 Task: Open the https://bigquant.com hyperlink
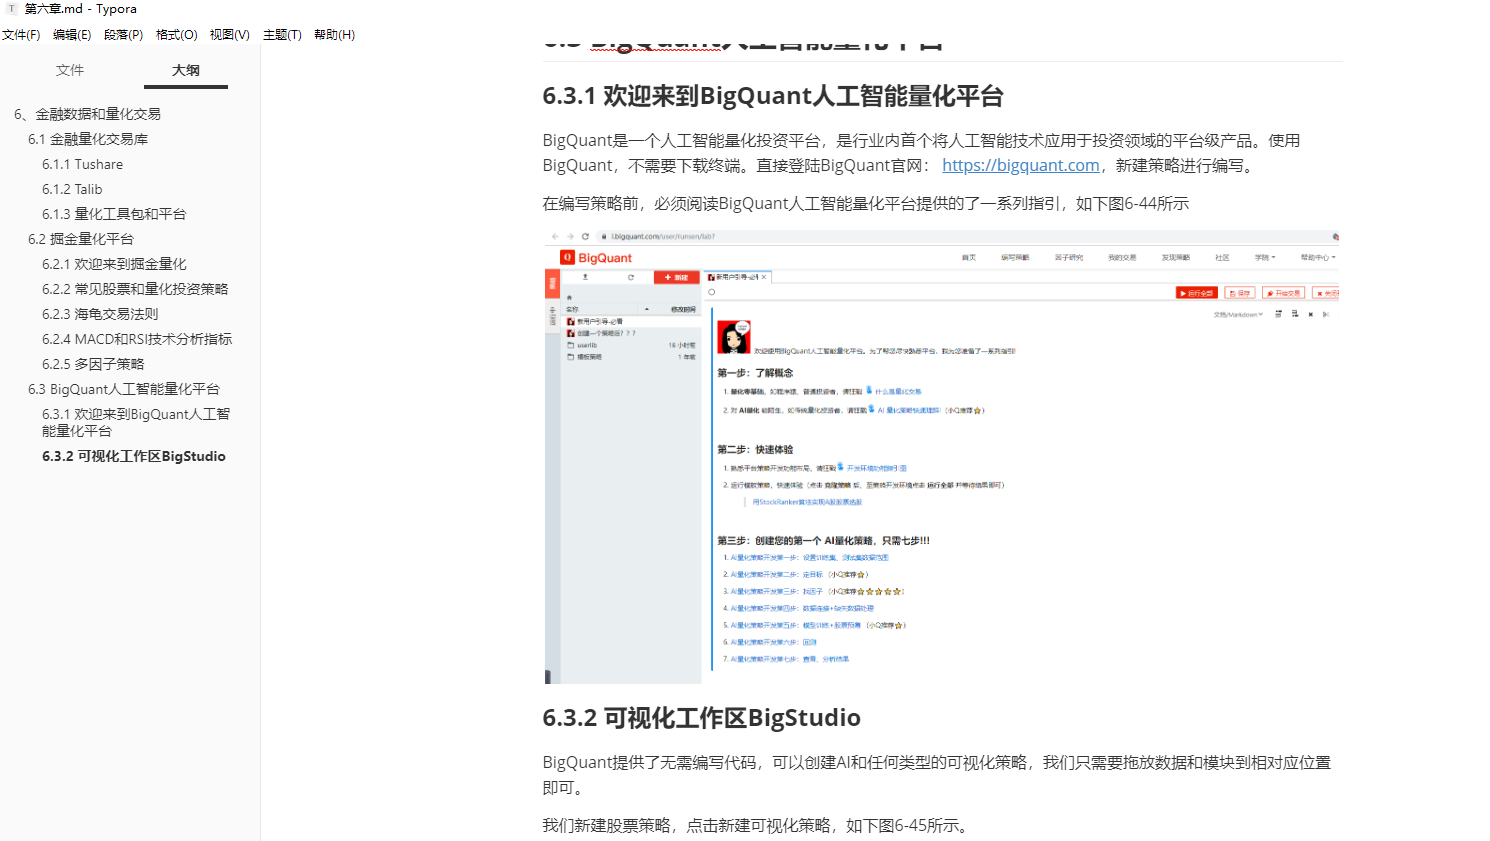pyautogui.click(x=1020, y=165)
